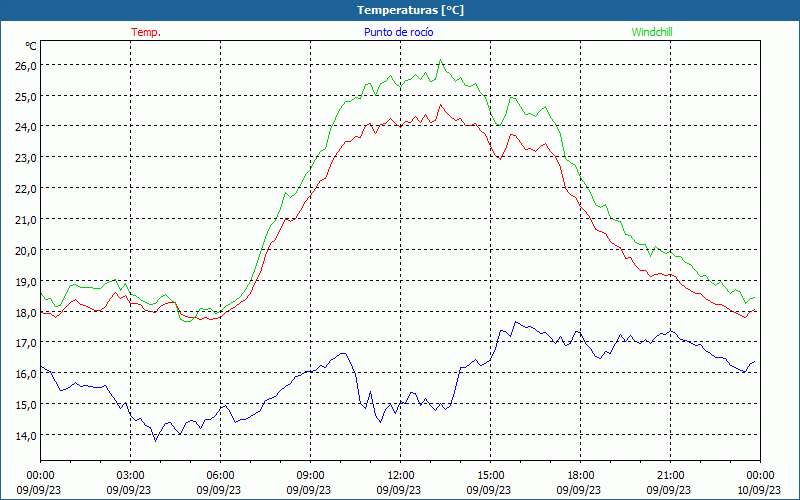
Task: Click the 20,0 y-axis value
Action: click(26, 251)
